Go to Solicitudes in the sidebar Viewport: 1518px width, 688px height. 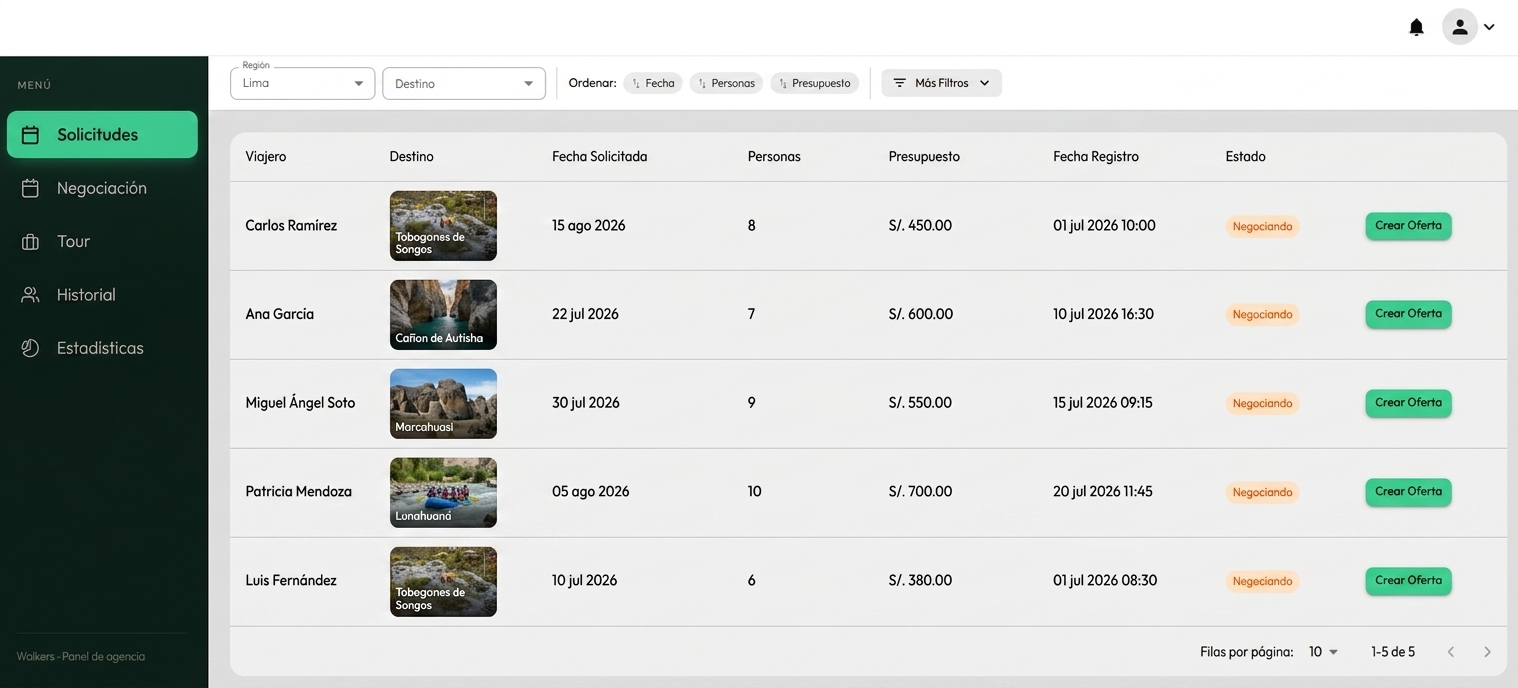coord(102,135)
